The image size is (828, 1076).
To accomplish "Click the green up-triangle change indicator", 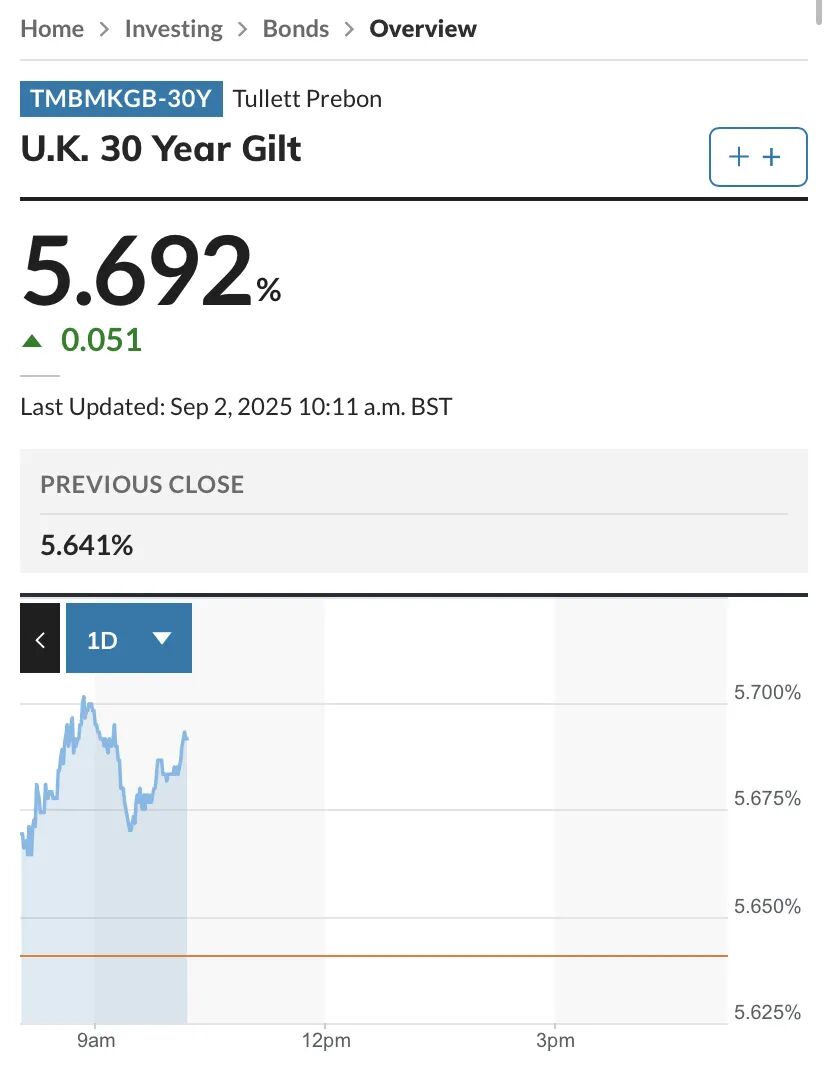I will (32, 341).
